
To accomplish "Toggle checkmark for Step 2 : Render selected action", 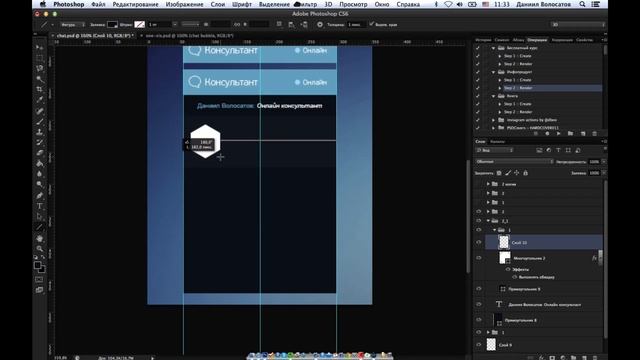I will pos(478,88).
